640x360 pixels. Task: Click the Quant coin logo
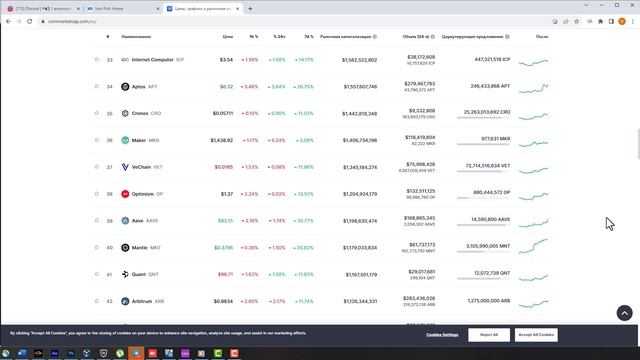[x=125, y=274]
